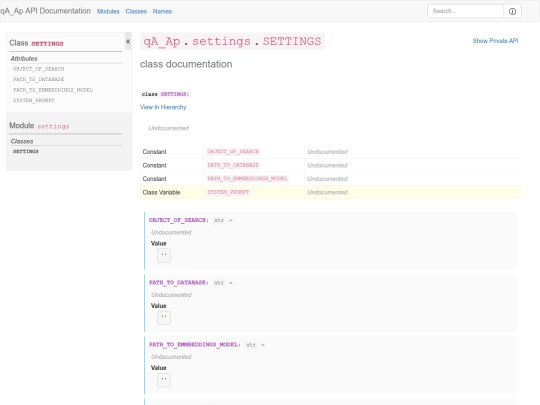Click PATH_TO_DATABASE in the constants table
540x405 pixels.
click(x=233, y=165)
